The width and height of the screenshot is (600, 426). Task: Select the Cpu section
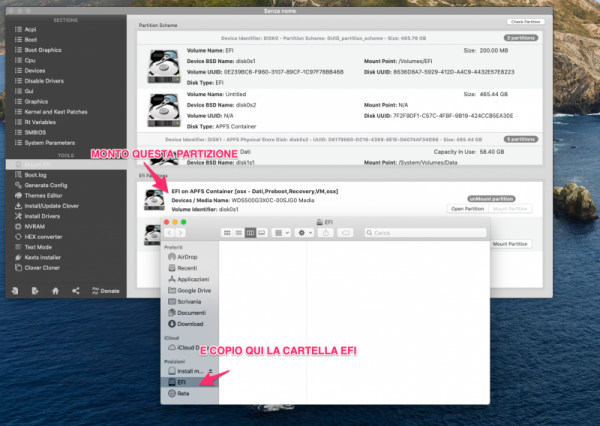(x=30, y=60)
